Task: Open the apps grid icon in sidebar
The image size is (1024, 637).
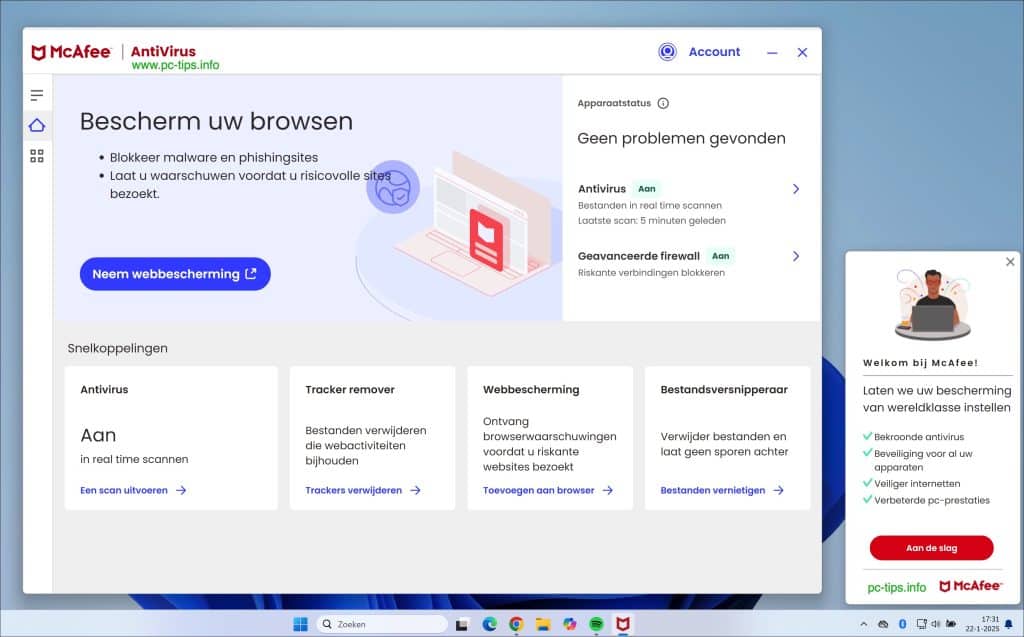Action: pos(37,155)
